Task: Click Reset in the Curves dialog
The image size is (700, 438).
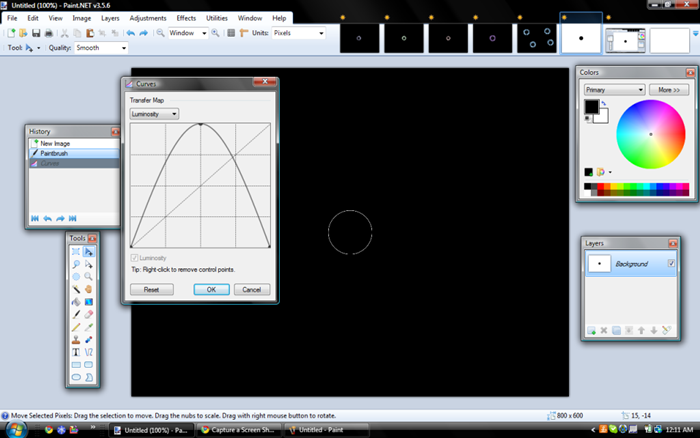Action: click(x=151, y=289)
